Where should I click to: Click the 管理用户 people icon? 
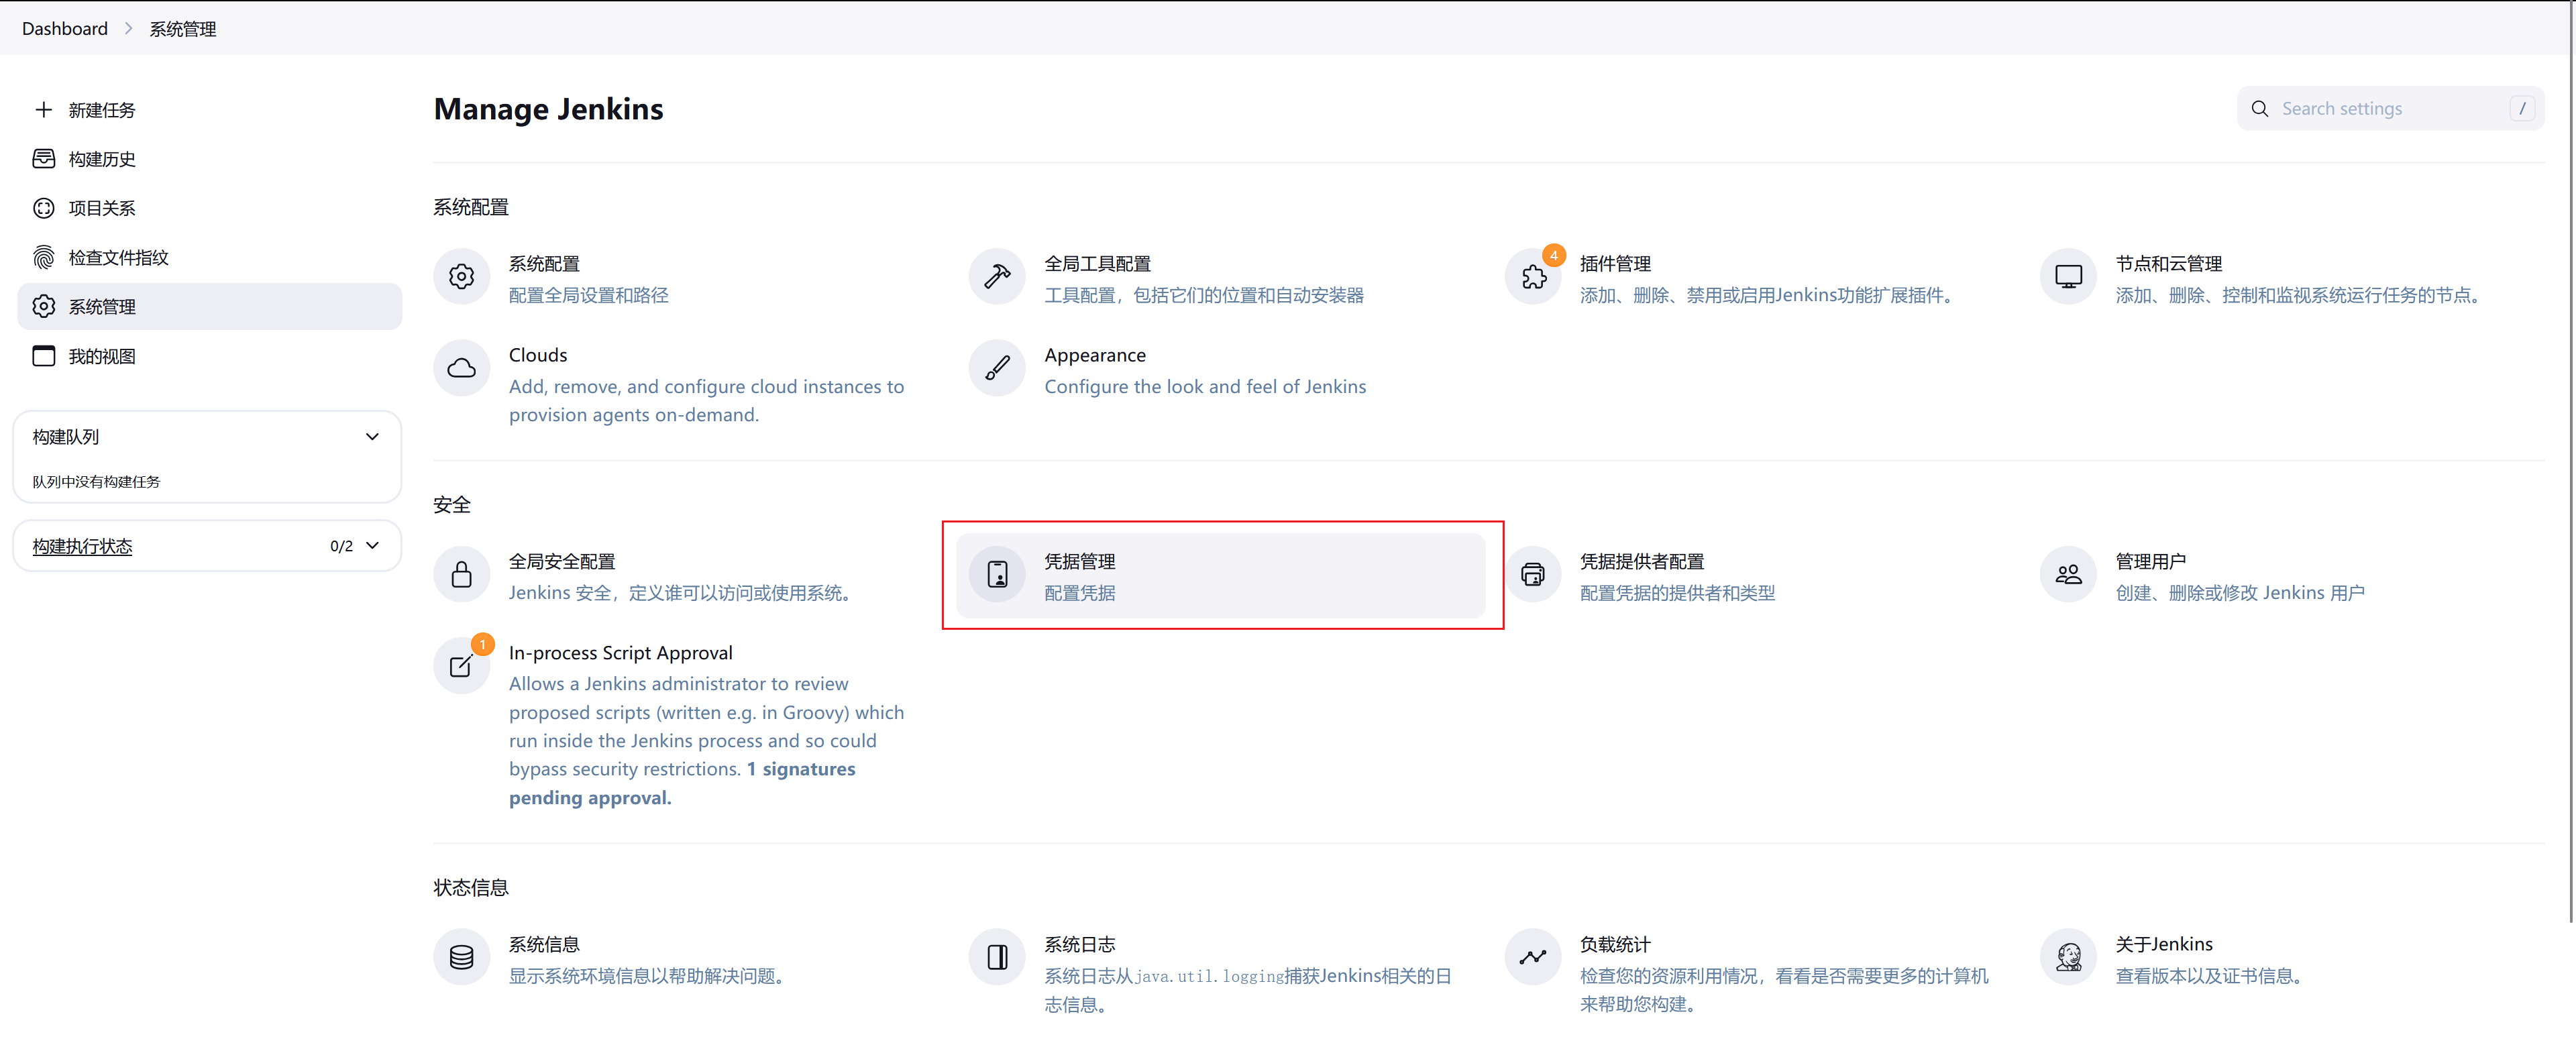tap(2068, 574)
